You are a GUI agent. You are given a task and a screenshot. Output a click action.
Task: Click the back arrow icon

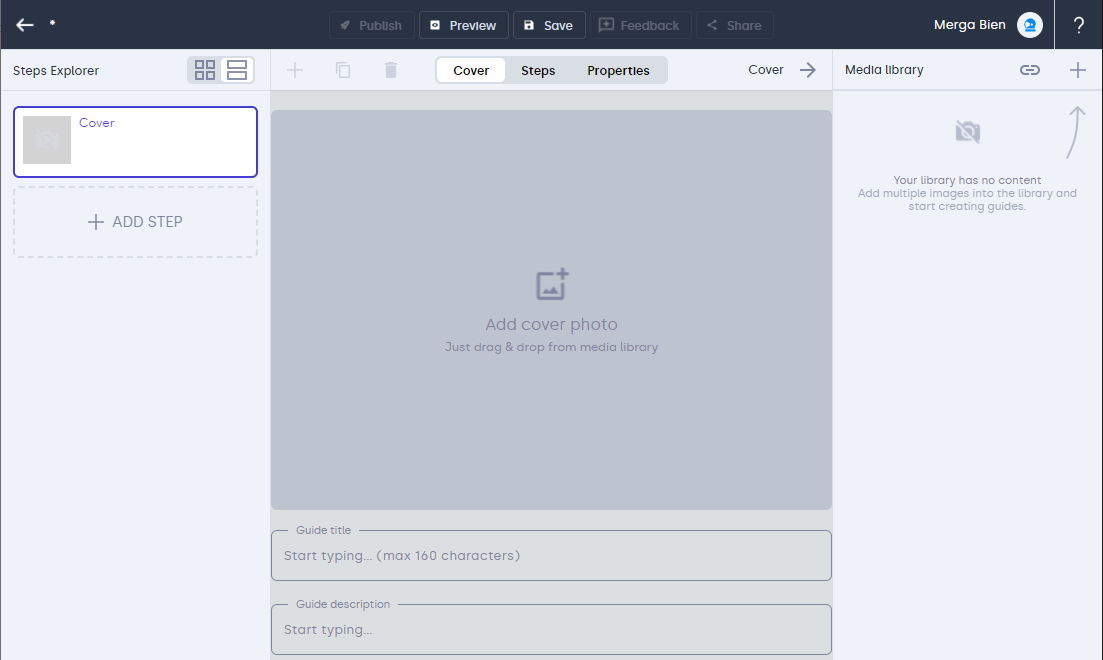pyautogui.click(x=25, y=25)
